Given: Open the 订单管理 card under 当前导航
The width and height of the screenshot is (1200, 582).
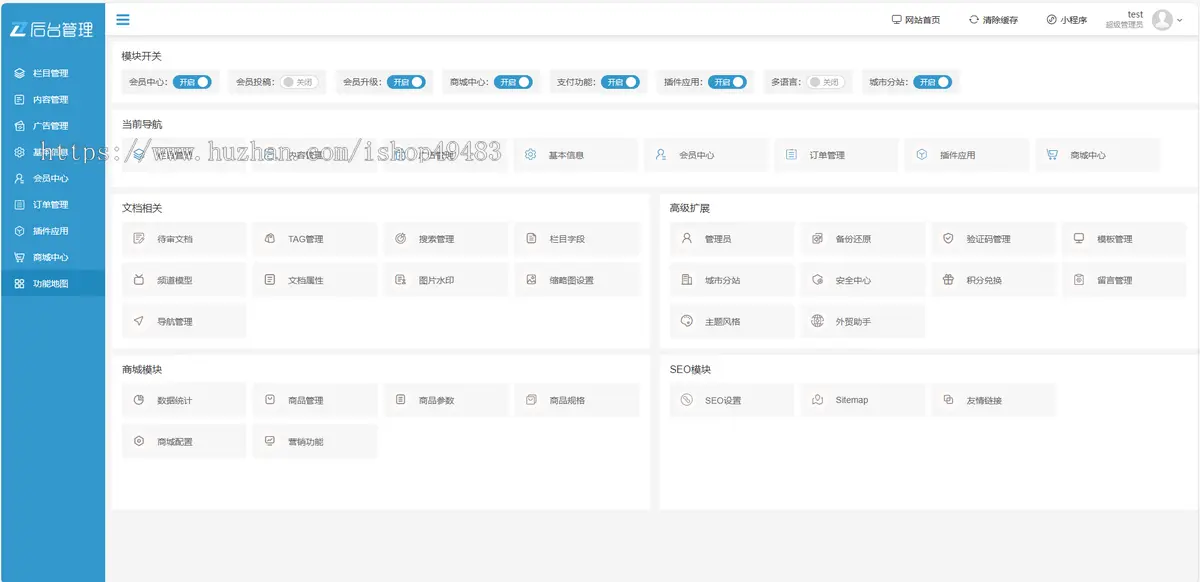Looking at the screenshot, I should (837, 155).
